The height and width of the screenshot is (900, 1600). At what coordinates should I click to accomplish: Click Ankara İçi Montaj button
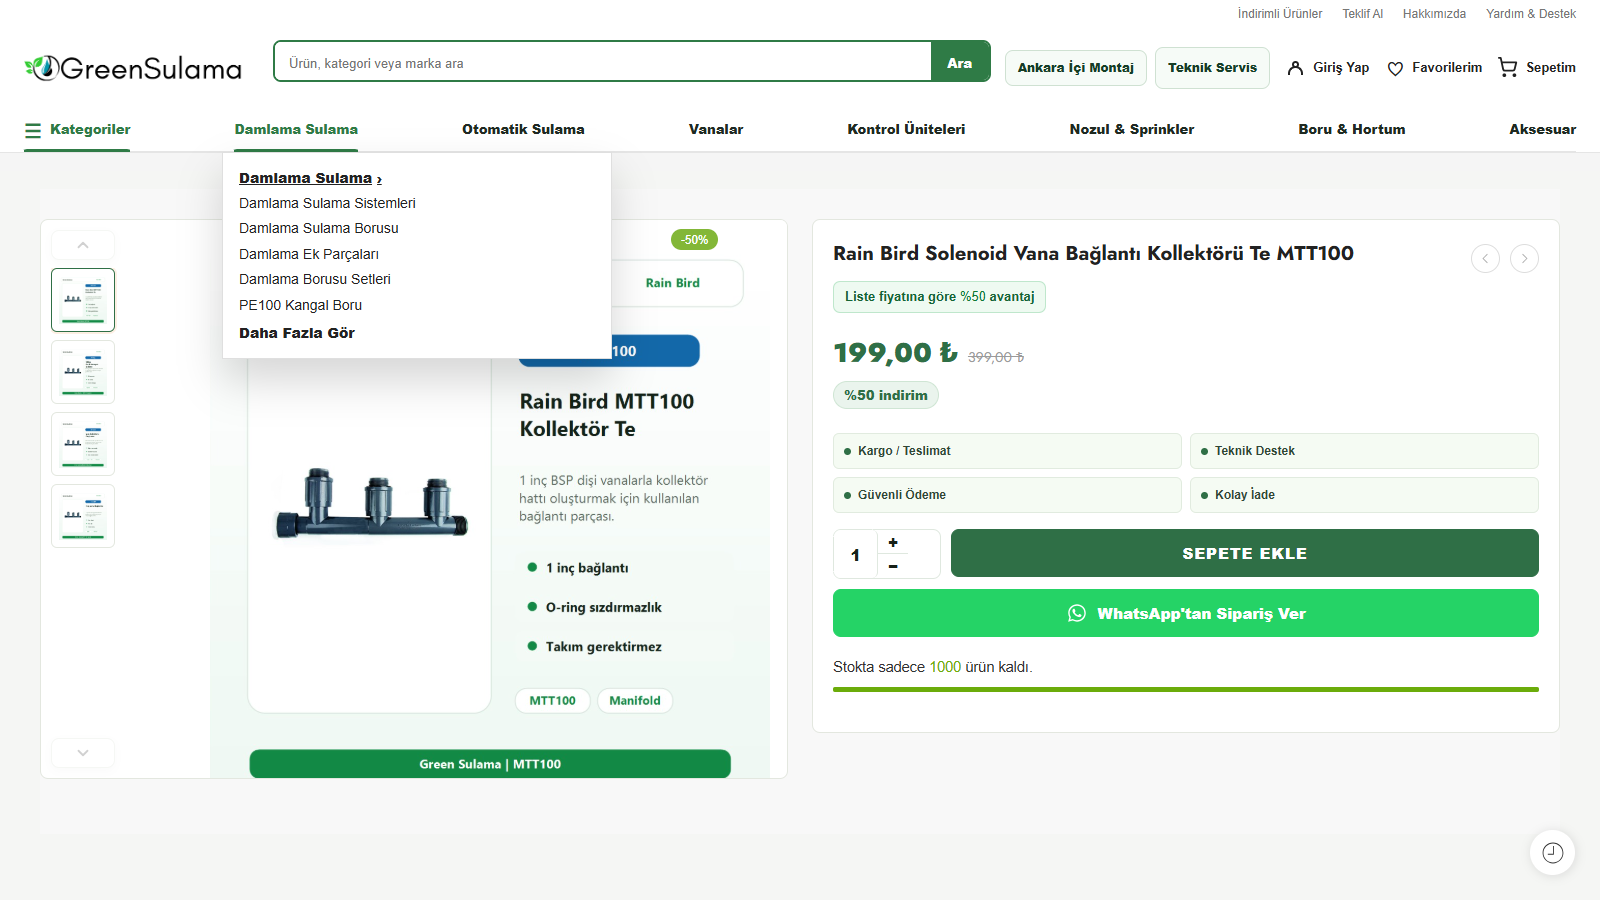click(1076, 68)
